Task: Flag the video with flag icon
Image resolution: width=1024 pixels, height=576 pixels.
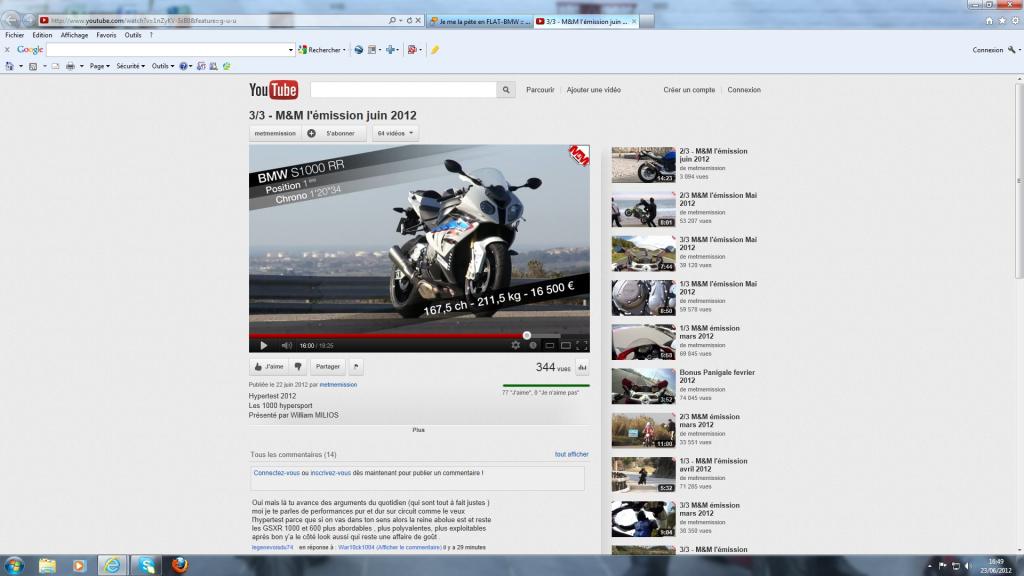Action: [356, 367]
